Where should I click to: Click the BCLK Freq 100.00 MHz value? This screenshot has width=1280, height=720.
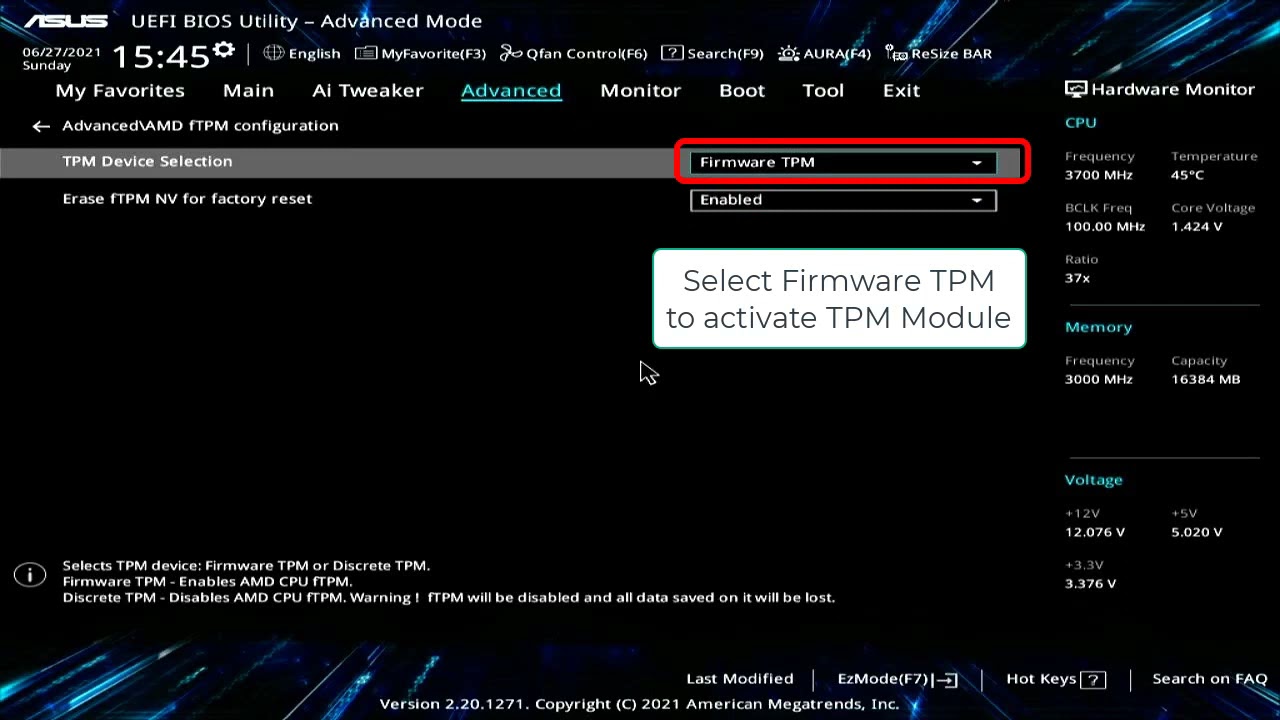[1105, 227]
